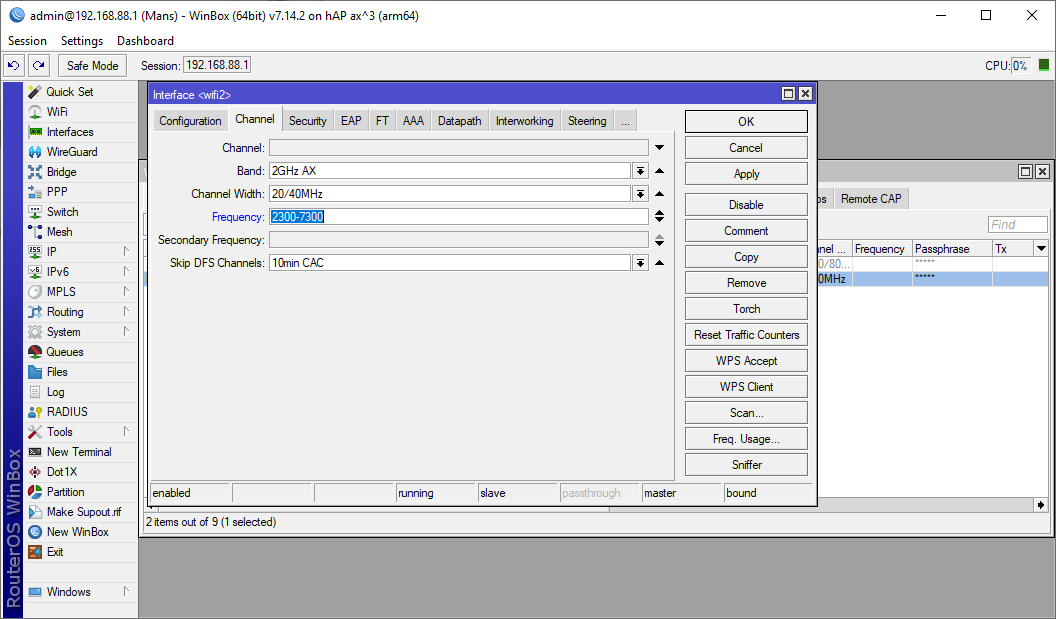
Task: Click the Sniffer button
Action: 746,465
